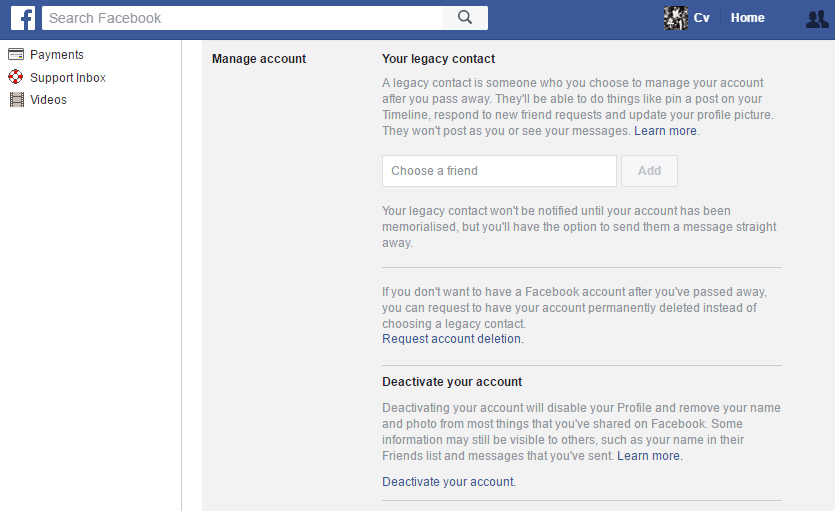
Task: Open the Cv profile picture thumbnail
Action: click(675, 18)
